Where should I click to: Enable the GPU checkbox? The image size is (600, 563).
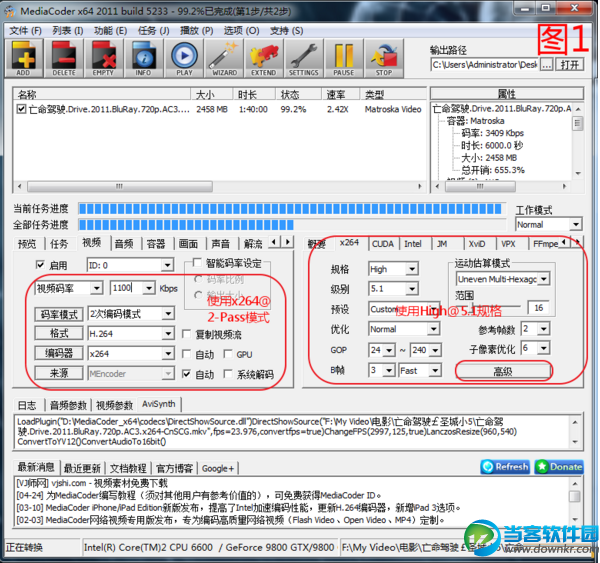click(228, 354)
